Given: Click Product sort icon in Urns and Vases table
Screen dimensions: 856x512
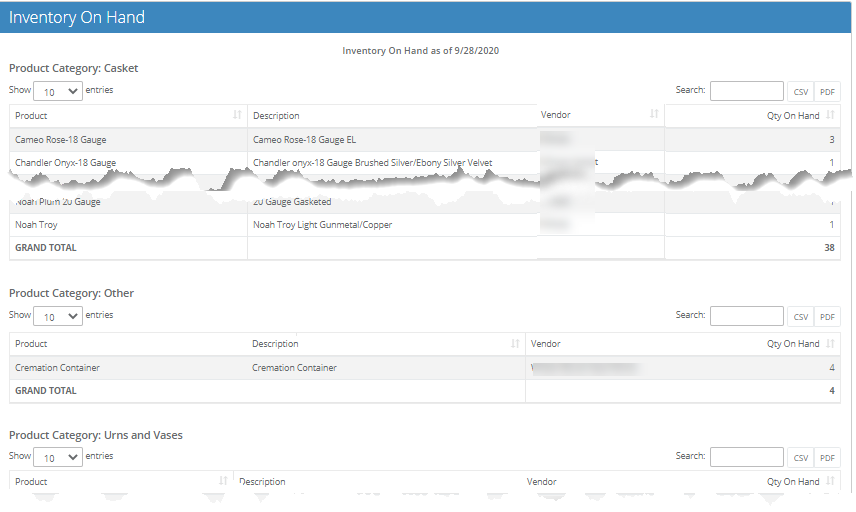Looking at the screenshot, I should [x=223, y=482].
